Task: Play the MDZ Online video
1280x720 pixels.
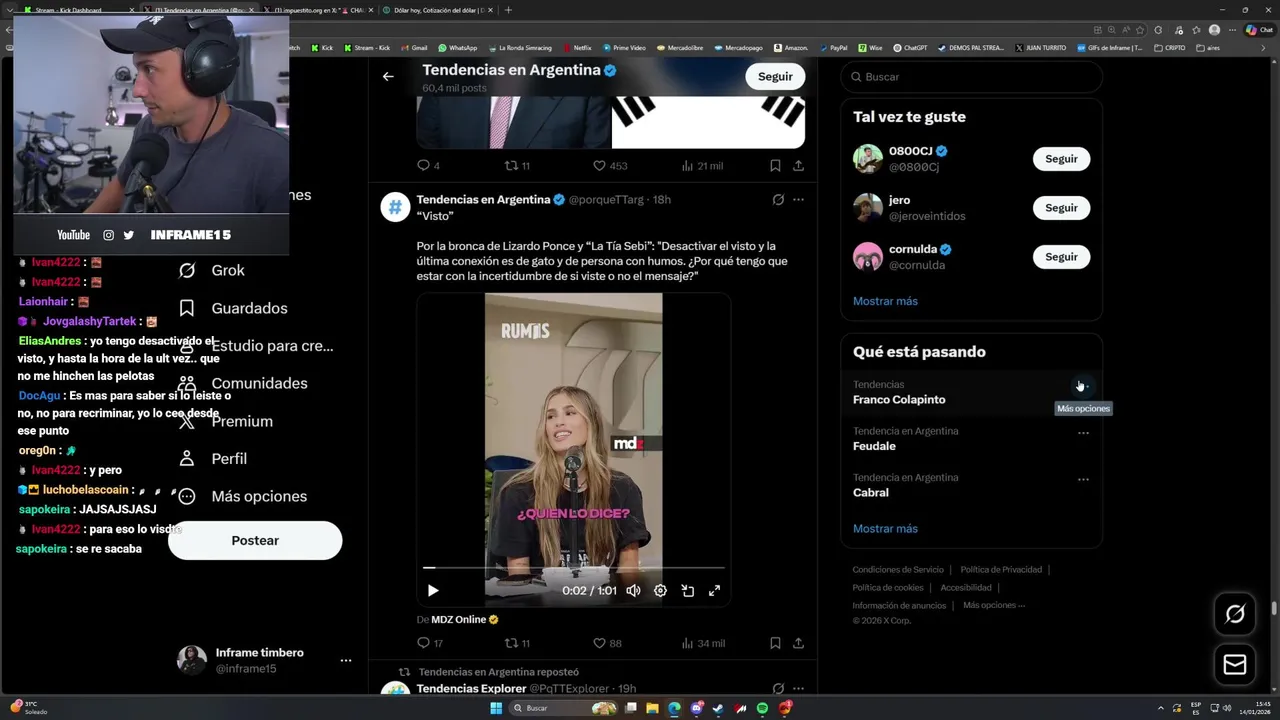Action: coord(433,591)
